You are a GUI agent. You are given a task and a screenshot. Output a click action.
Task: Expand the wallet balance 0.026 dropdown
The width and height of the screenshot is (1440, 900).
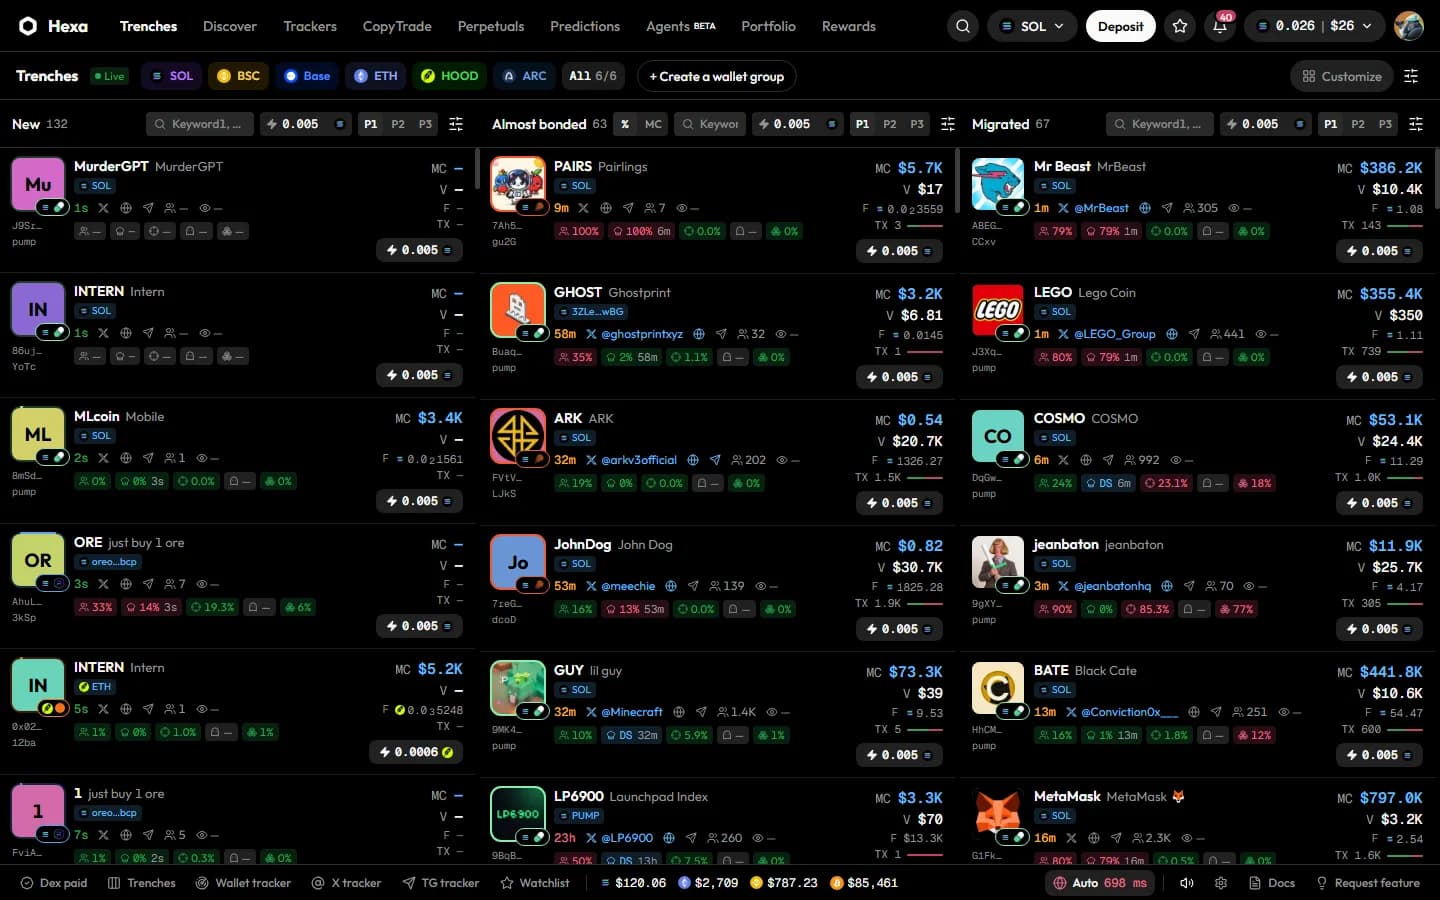coord(1315,26)
